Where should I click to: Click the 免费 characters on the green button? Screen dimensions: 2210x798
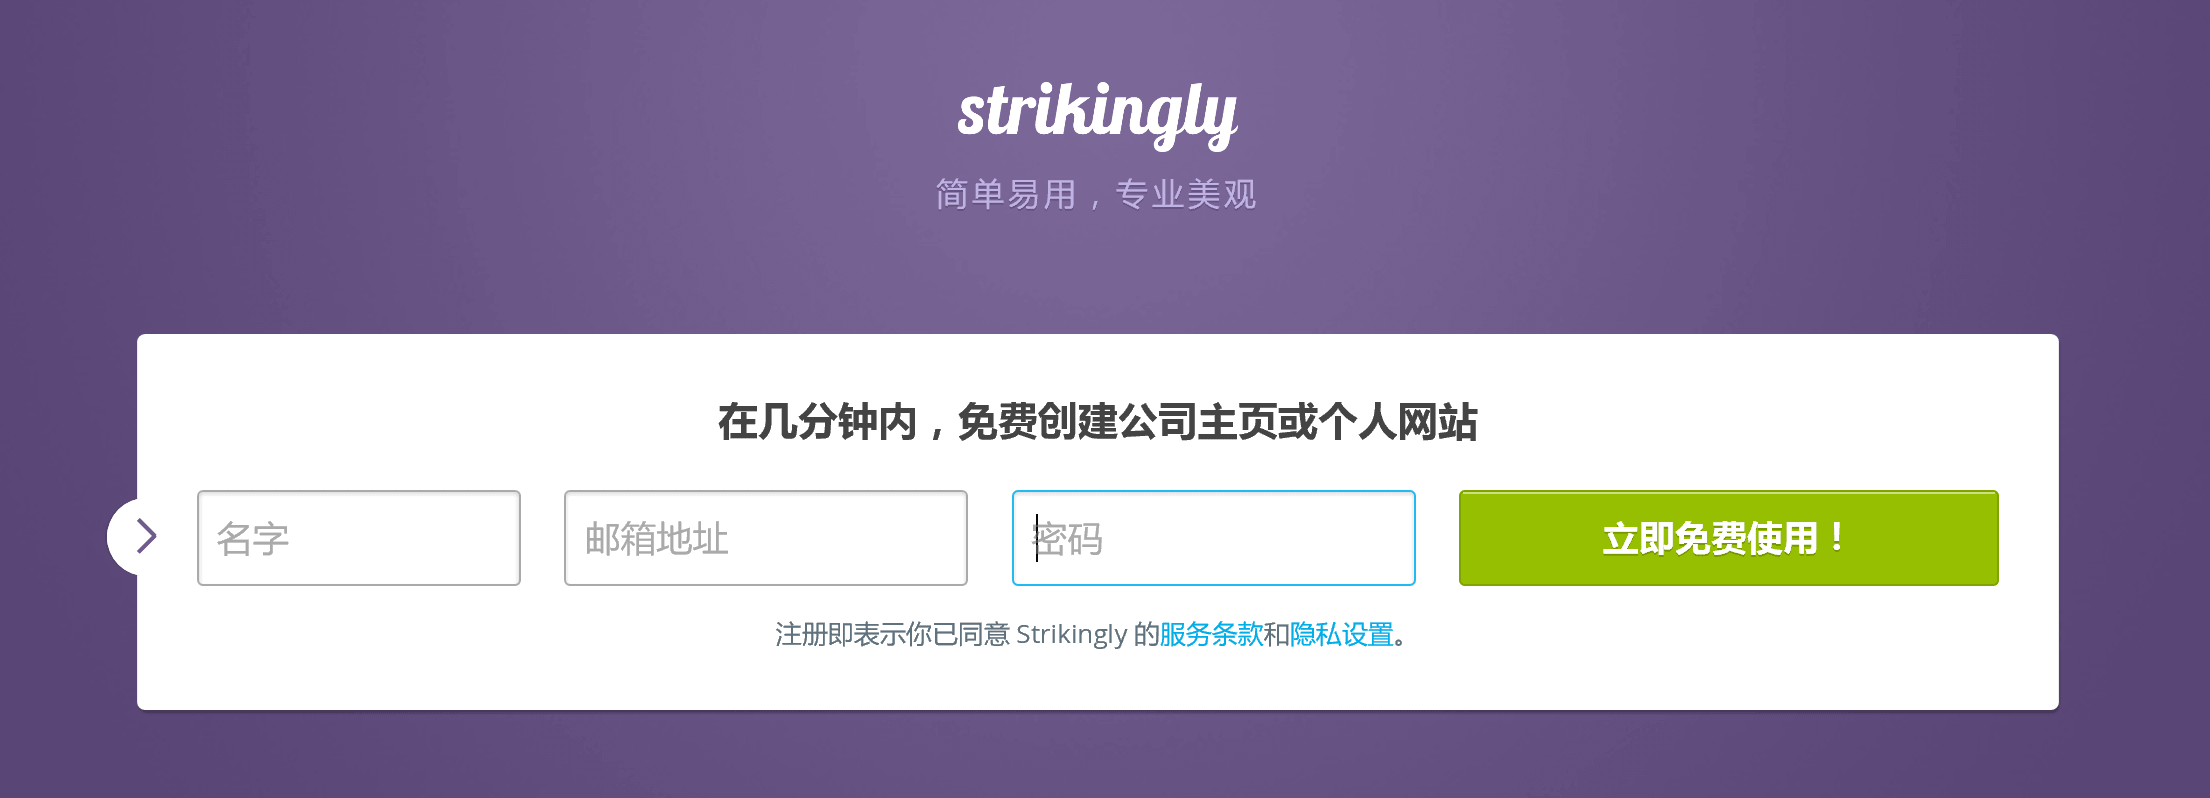pos(1710,539)
